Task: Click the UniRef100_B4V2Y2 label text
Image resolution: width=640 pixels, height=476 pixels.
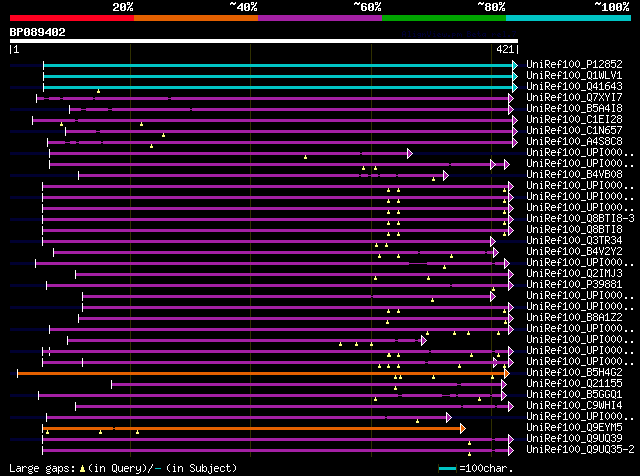Action: 574,252
